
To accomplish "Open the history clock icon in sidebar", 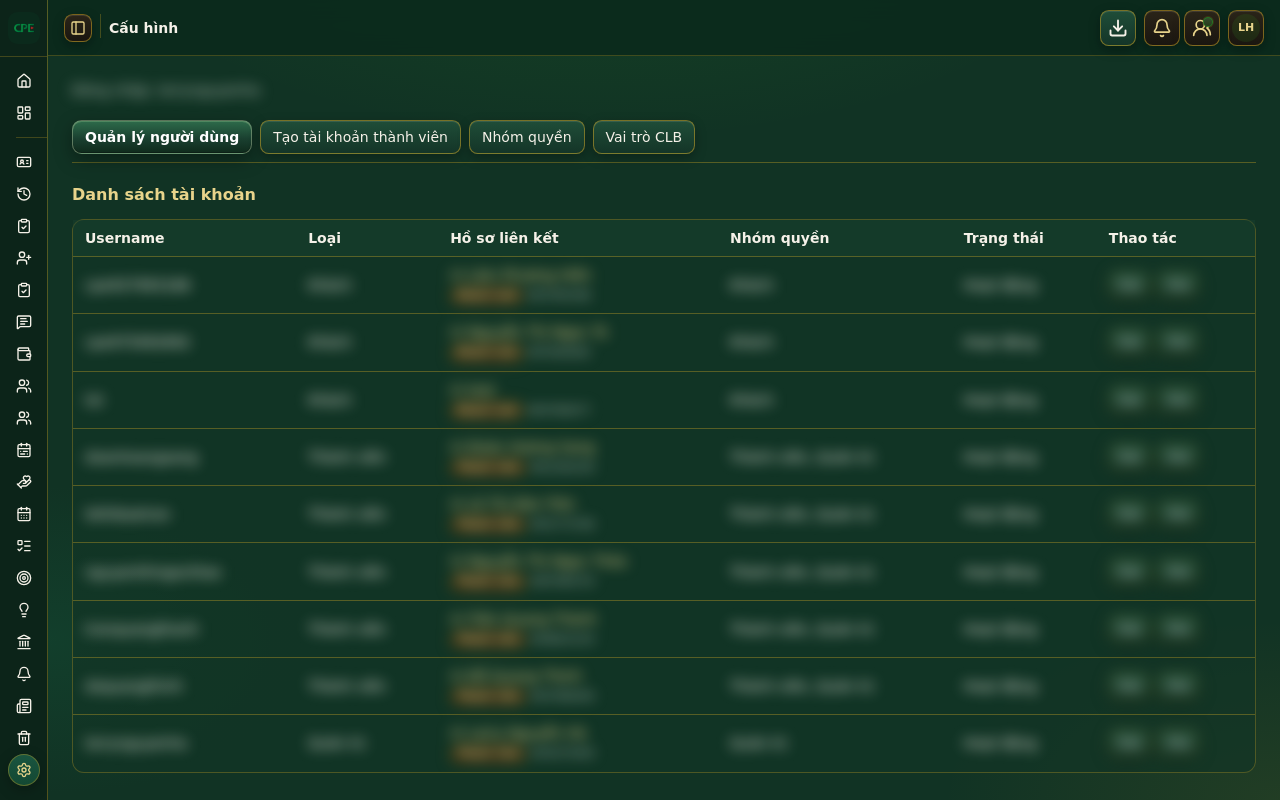I will click(x=24, y=194).
